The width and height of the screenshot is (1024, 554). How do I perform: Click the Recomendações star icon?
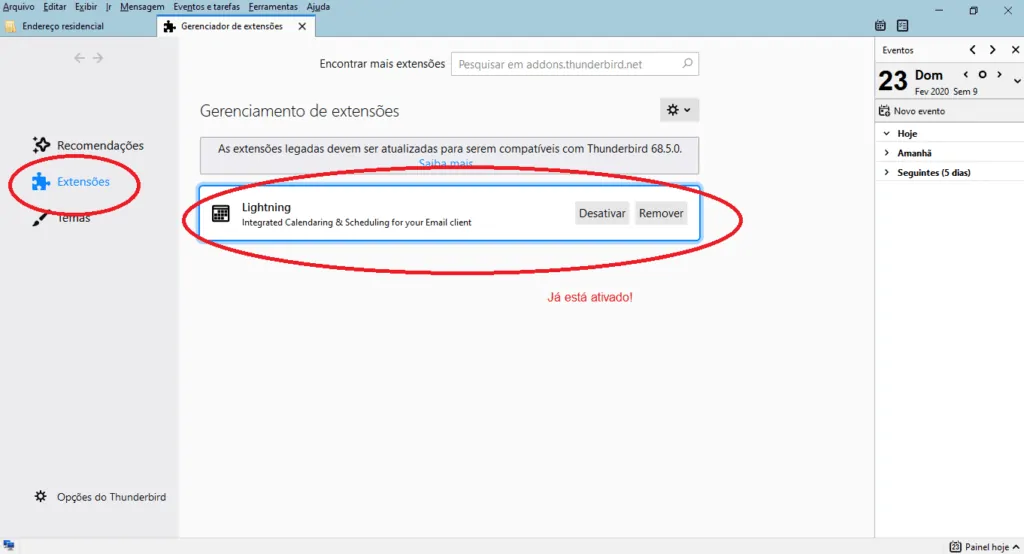[x=41, y=144]
